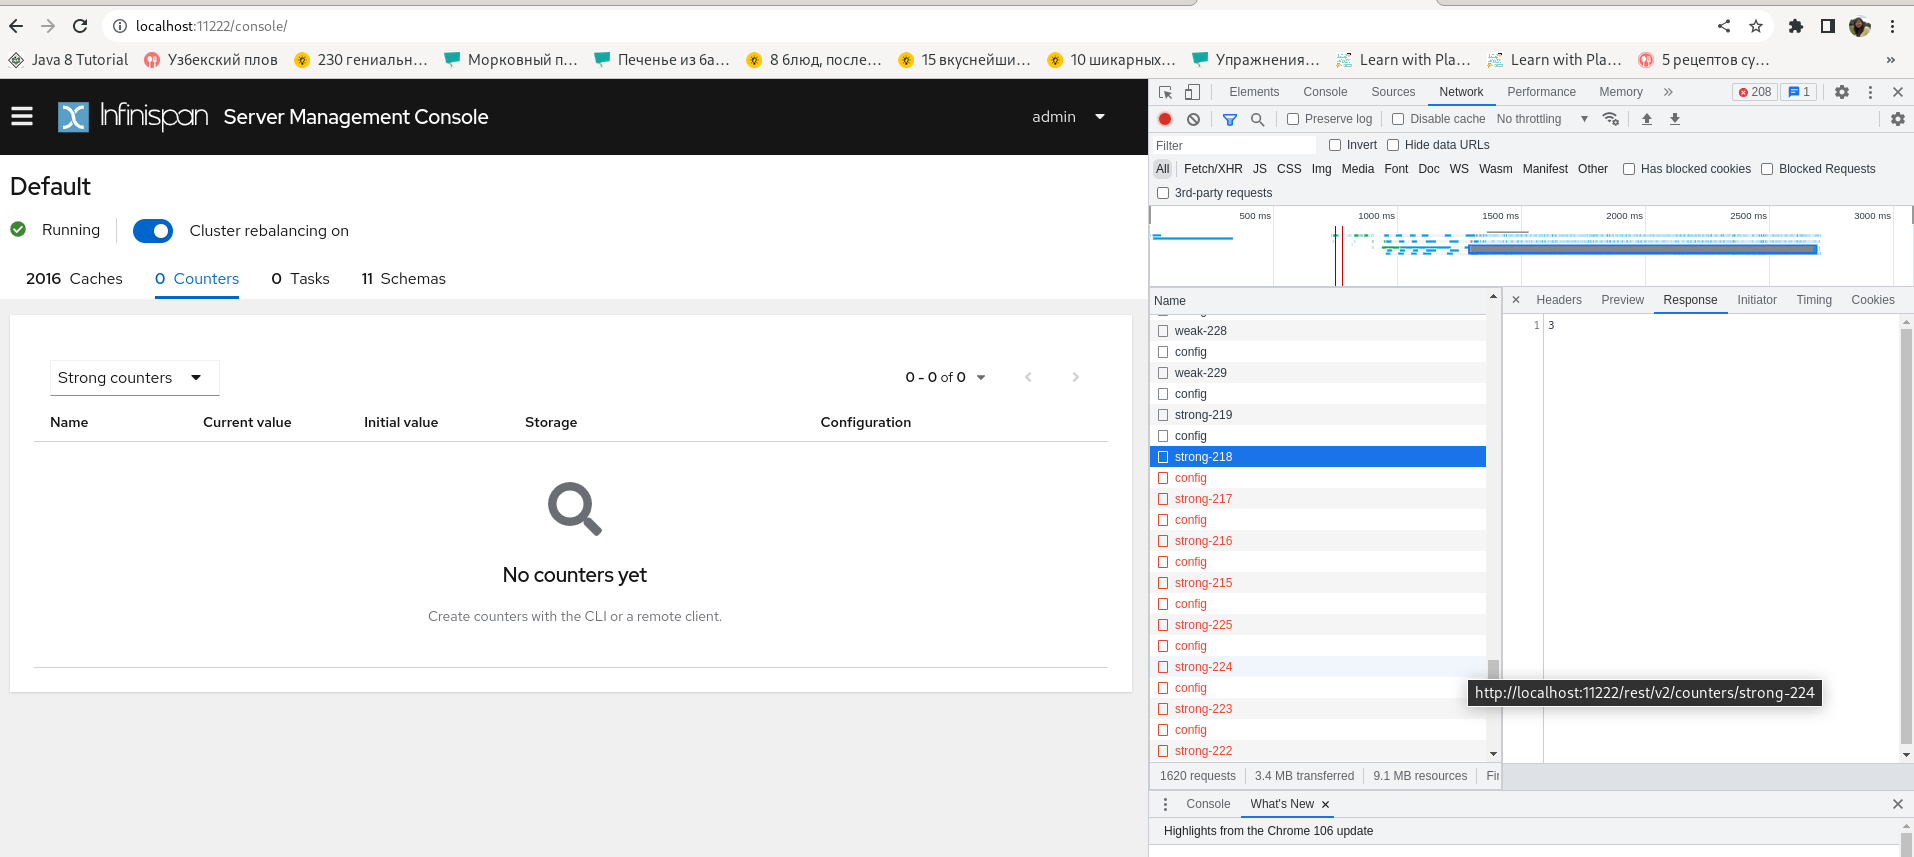This screenshot has height=857, width=1914.
Task: Open the Headers tab in request details
Action: 1558,300
